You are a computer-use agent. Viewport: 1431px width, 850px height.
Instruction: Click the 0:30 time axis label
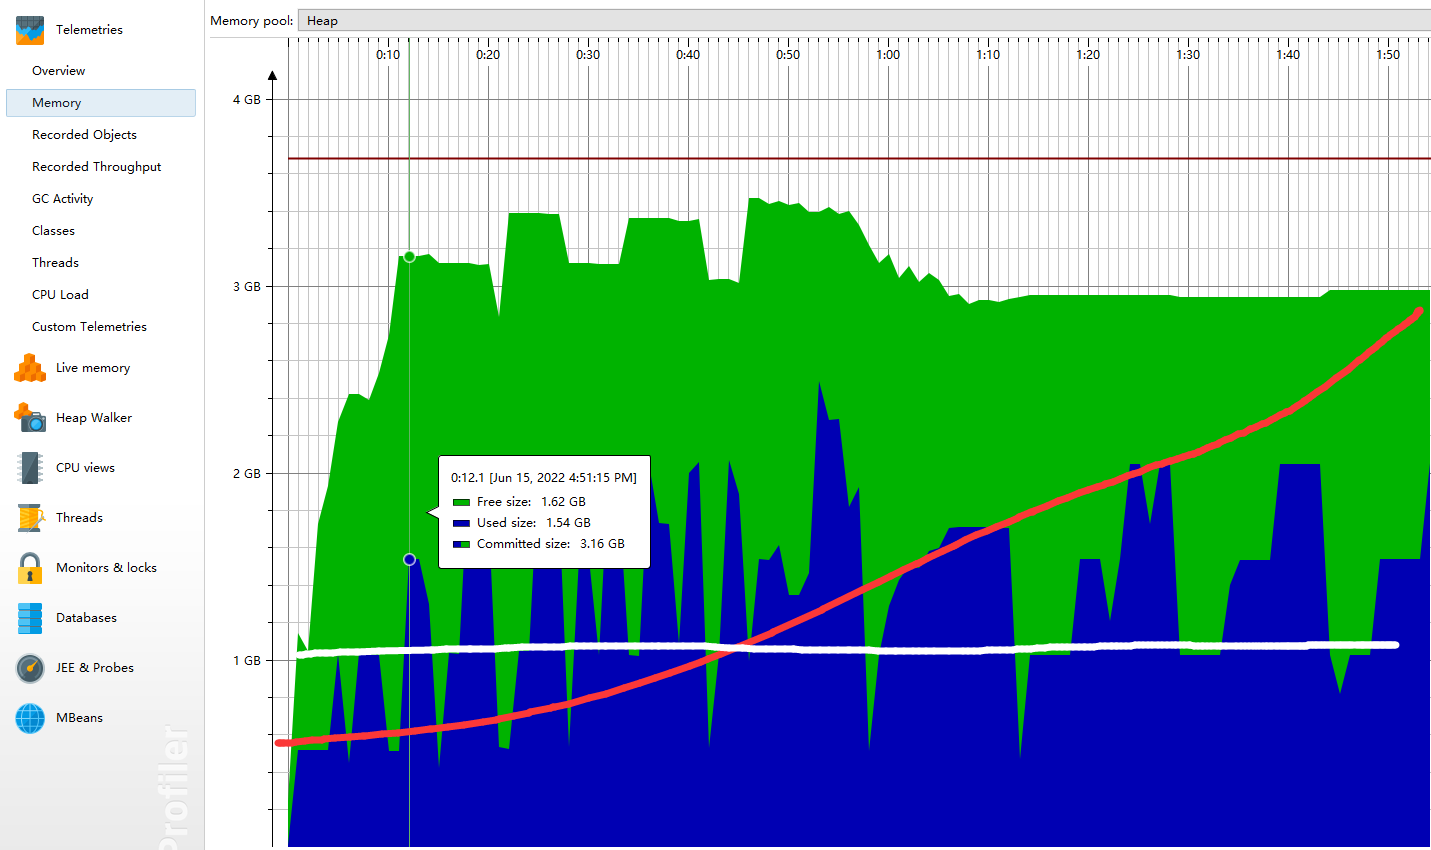click(x=588, y=55)
